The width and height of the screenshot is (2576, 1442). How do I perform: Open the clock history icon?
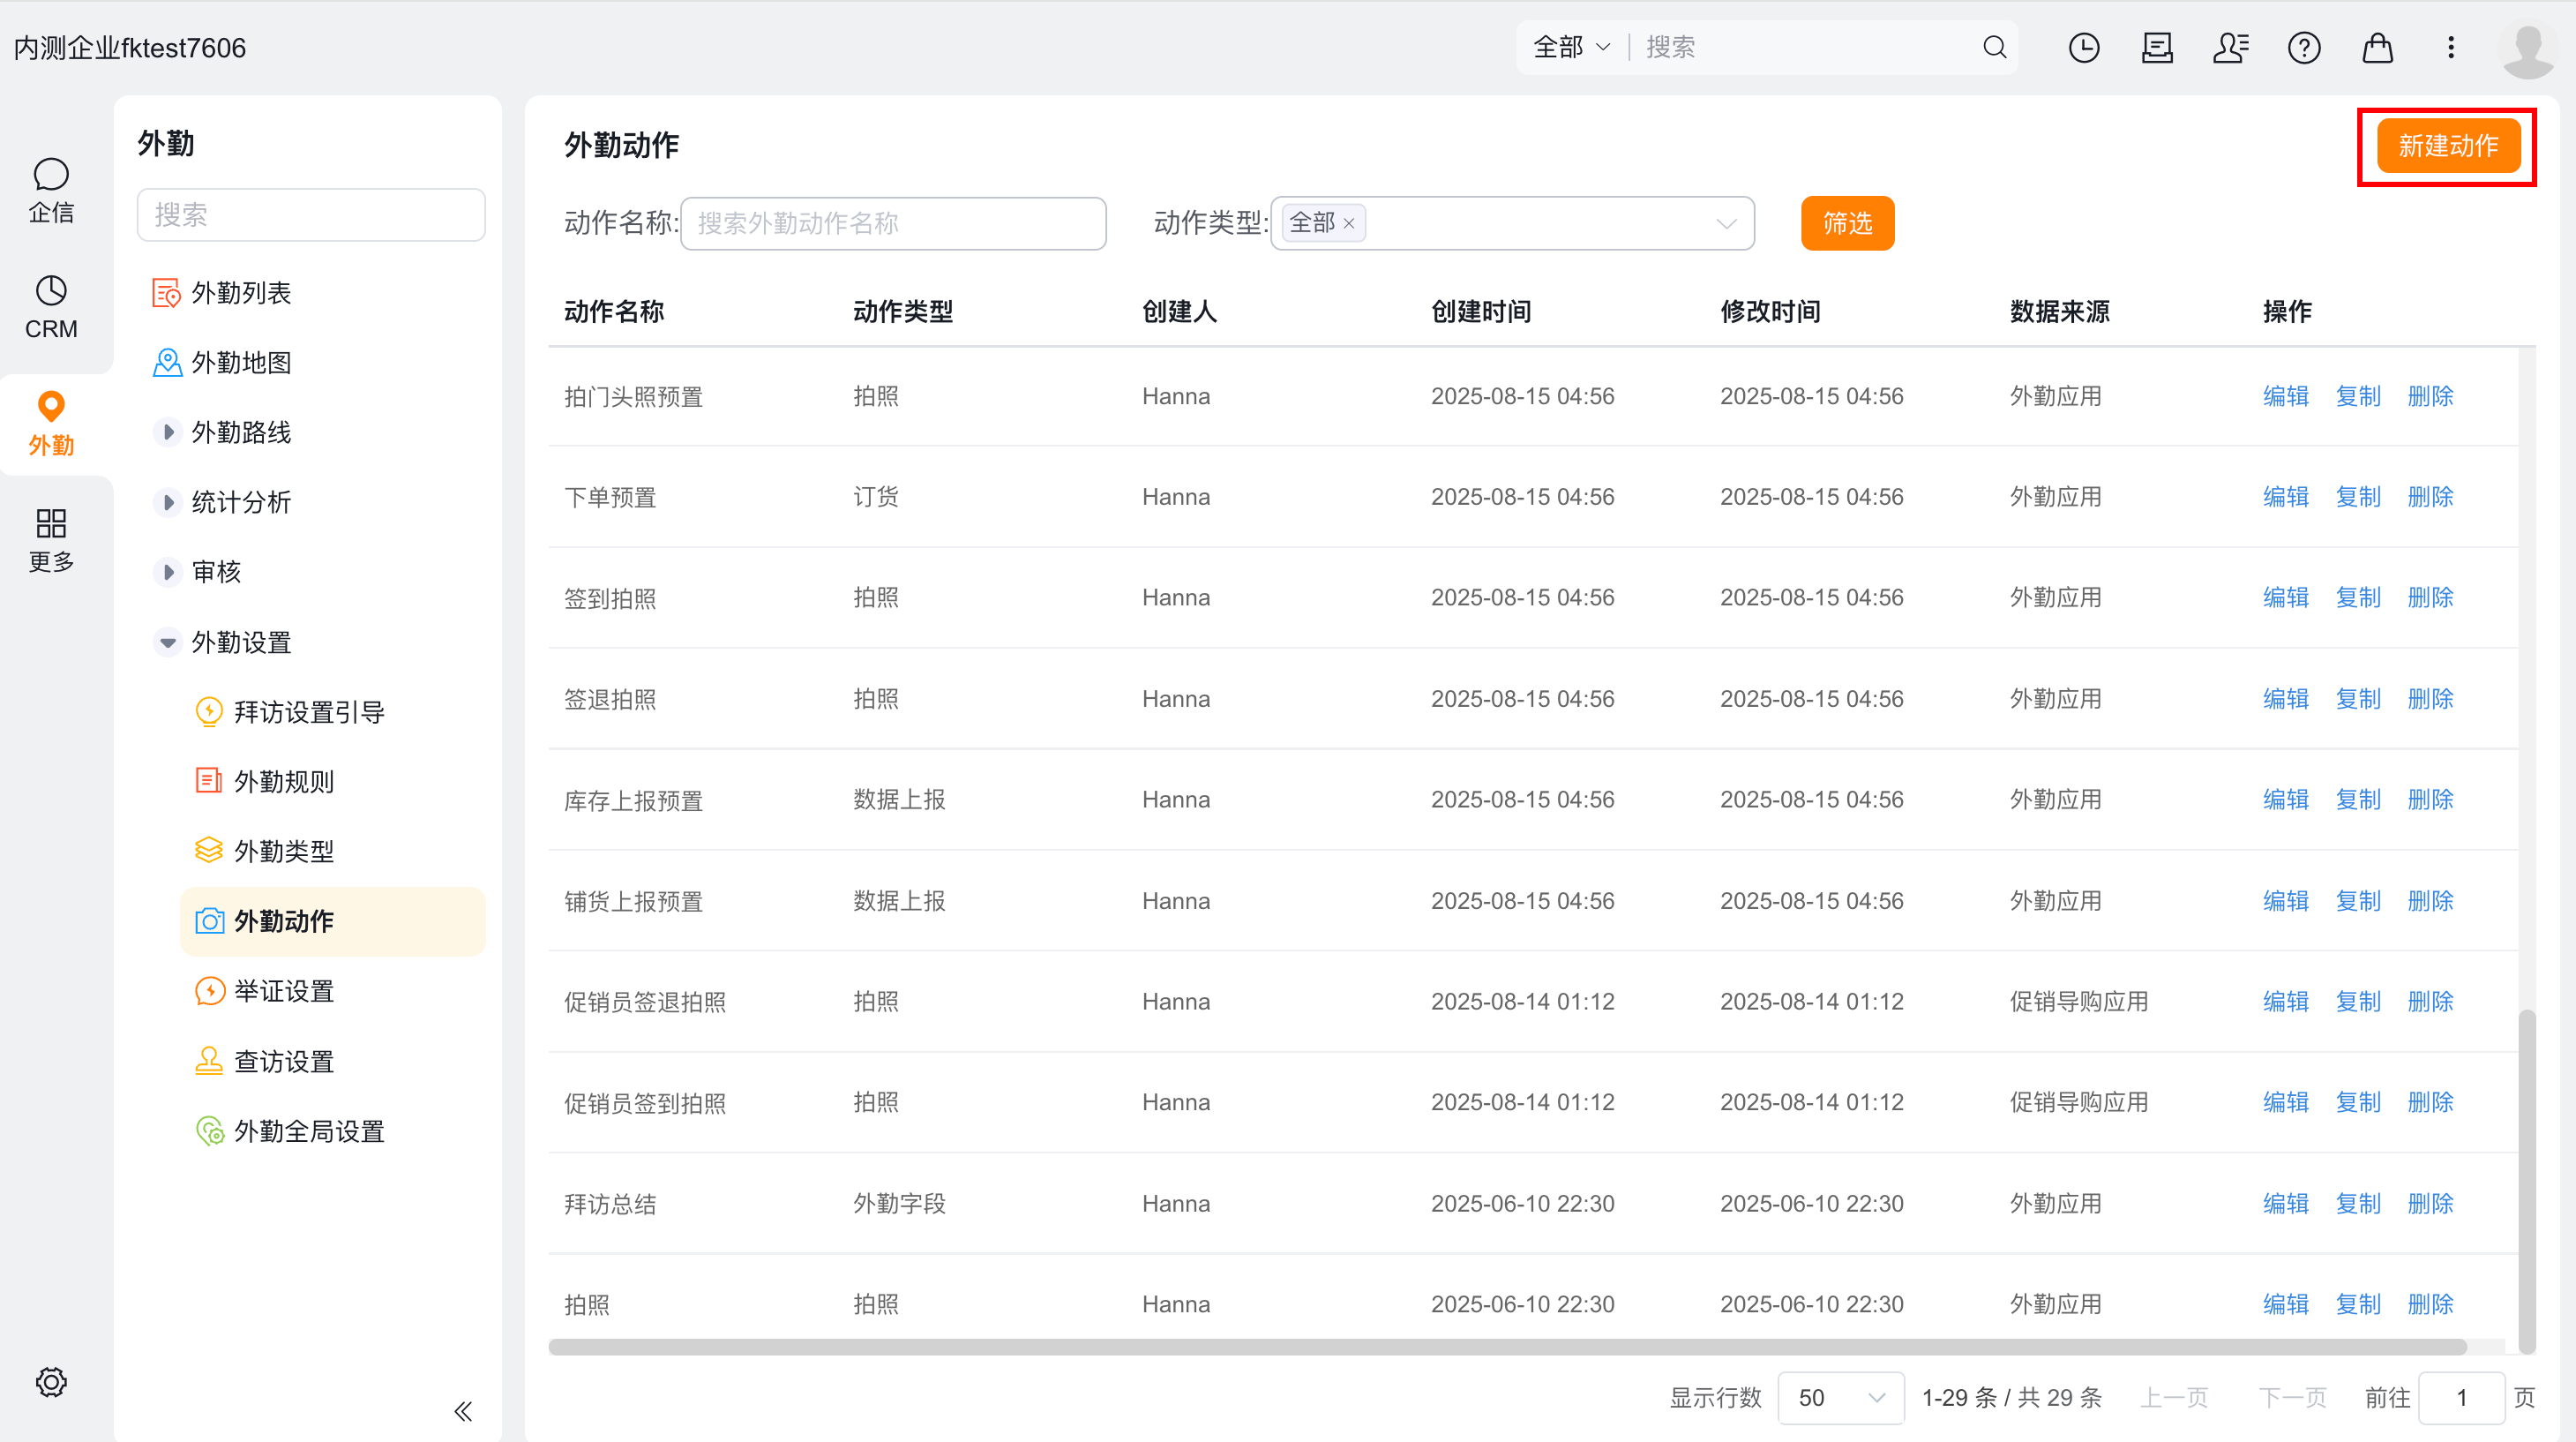click(2084, 47)
